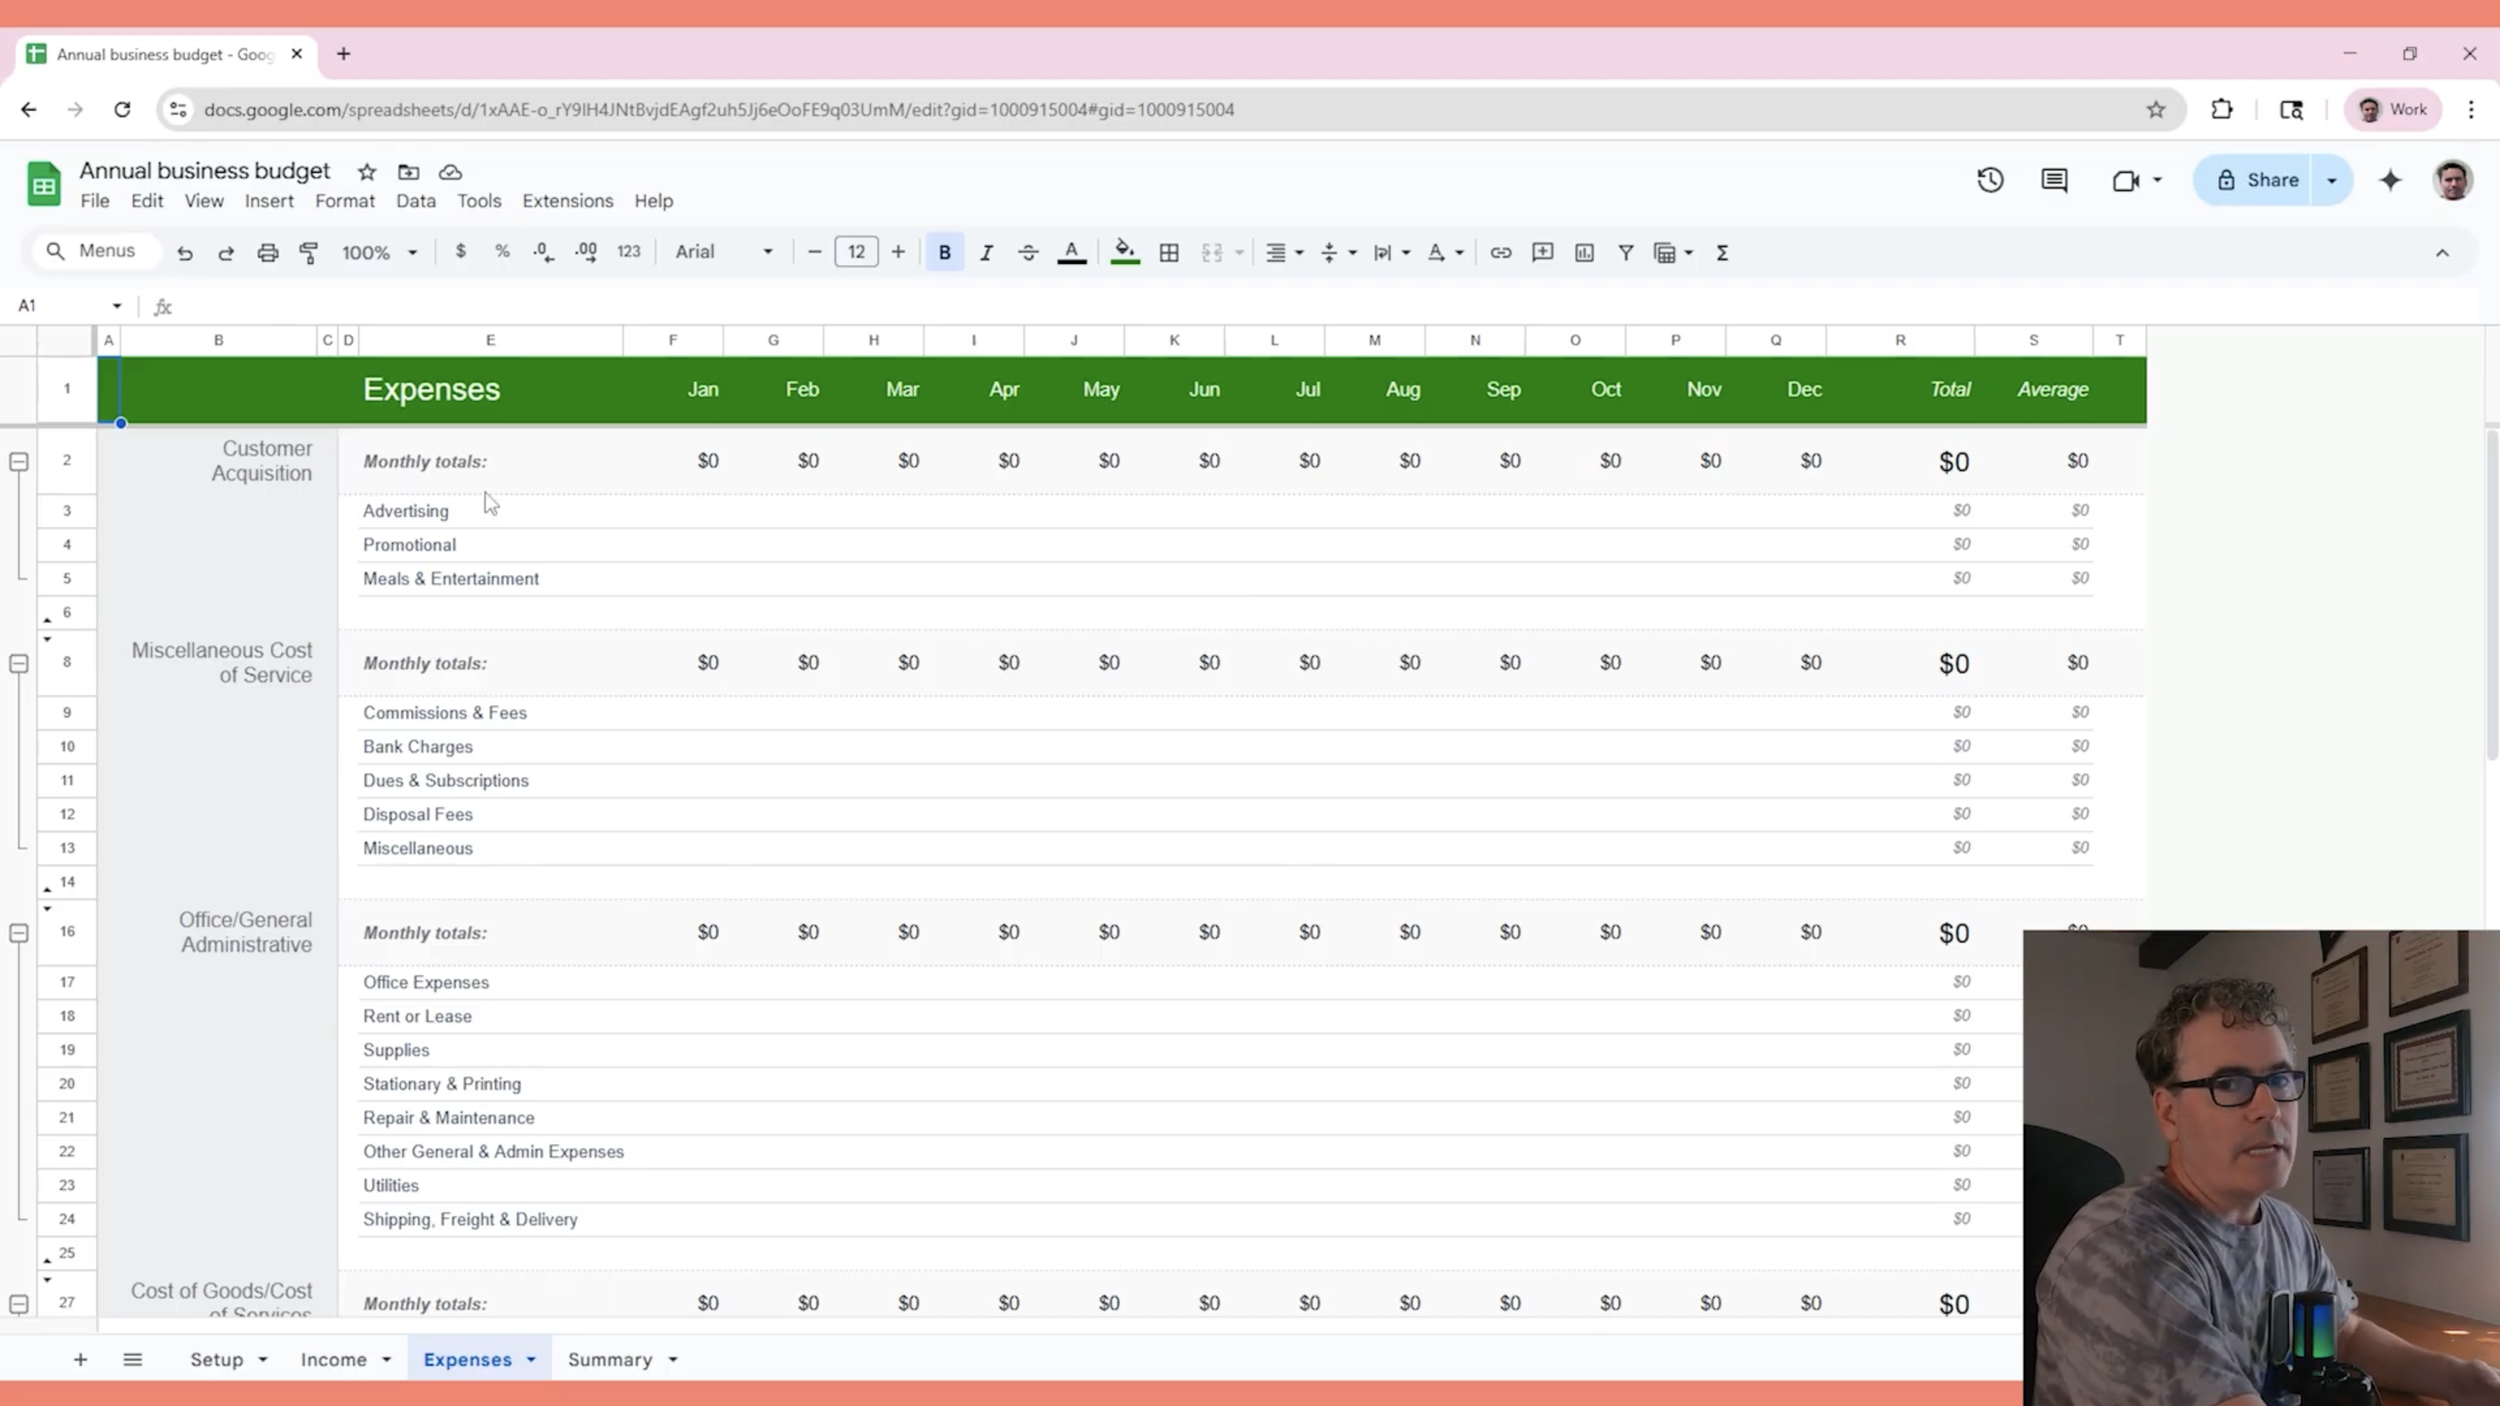Toggle strikethrough formatting
2500x1406 pixels.
pos(1027,252)
